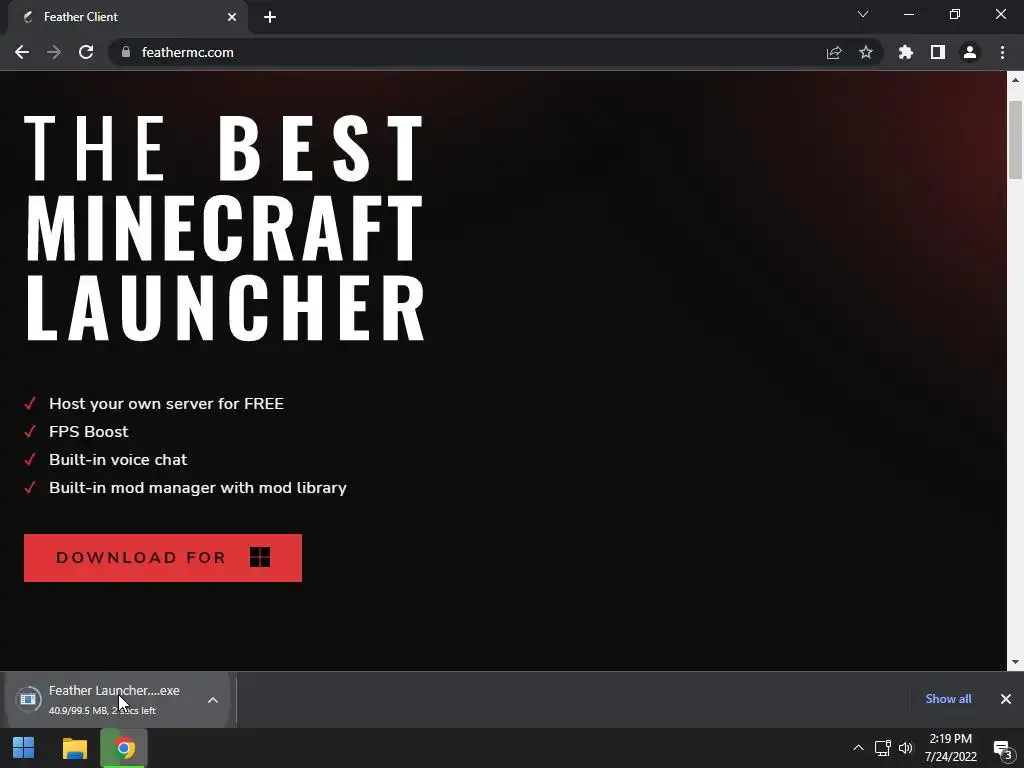The width and height of the screenshot is (1024, 768).
Task: Click the Feather Launcher download file icon
Action: point(28,699)
